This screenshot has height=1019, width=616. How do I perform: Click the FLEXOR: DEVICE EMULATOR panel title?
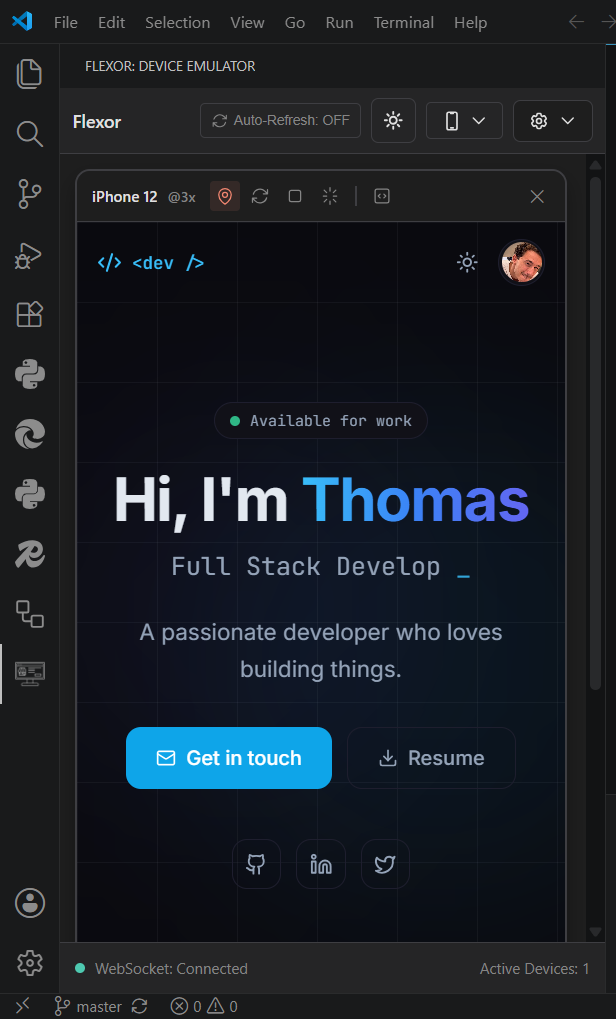click(x=170, y=66)
